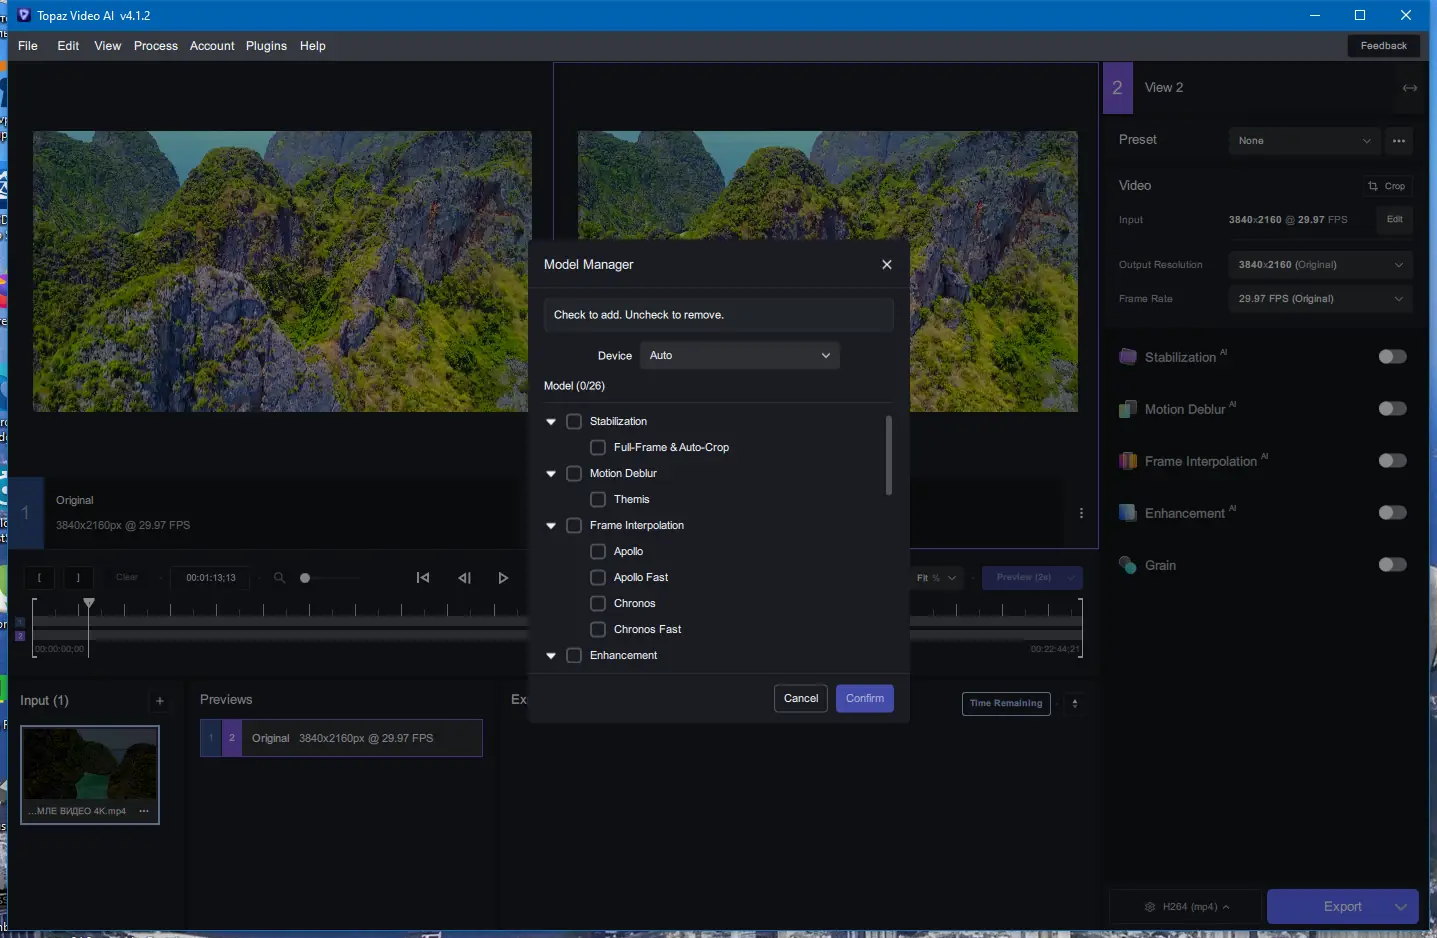Close the Model Manager dialog
This screenshot has height=938, width=1437.
[x=886, y=265]
